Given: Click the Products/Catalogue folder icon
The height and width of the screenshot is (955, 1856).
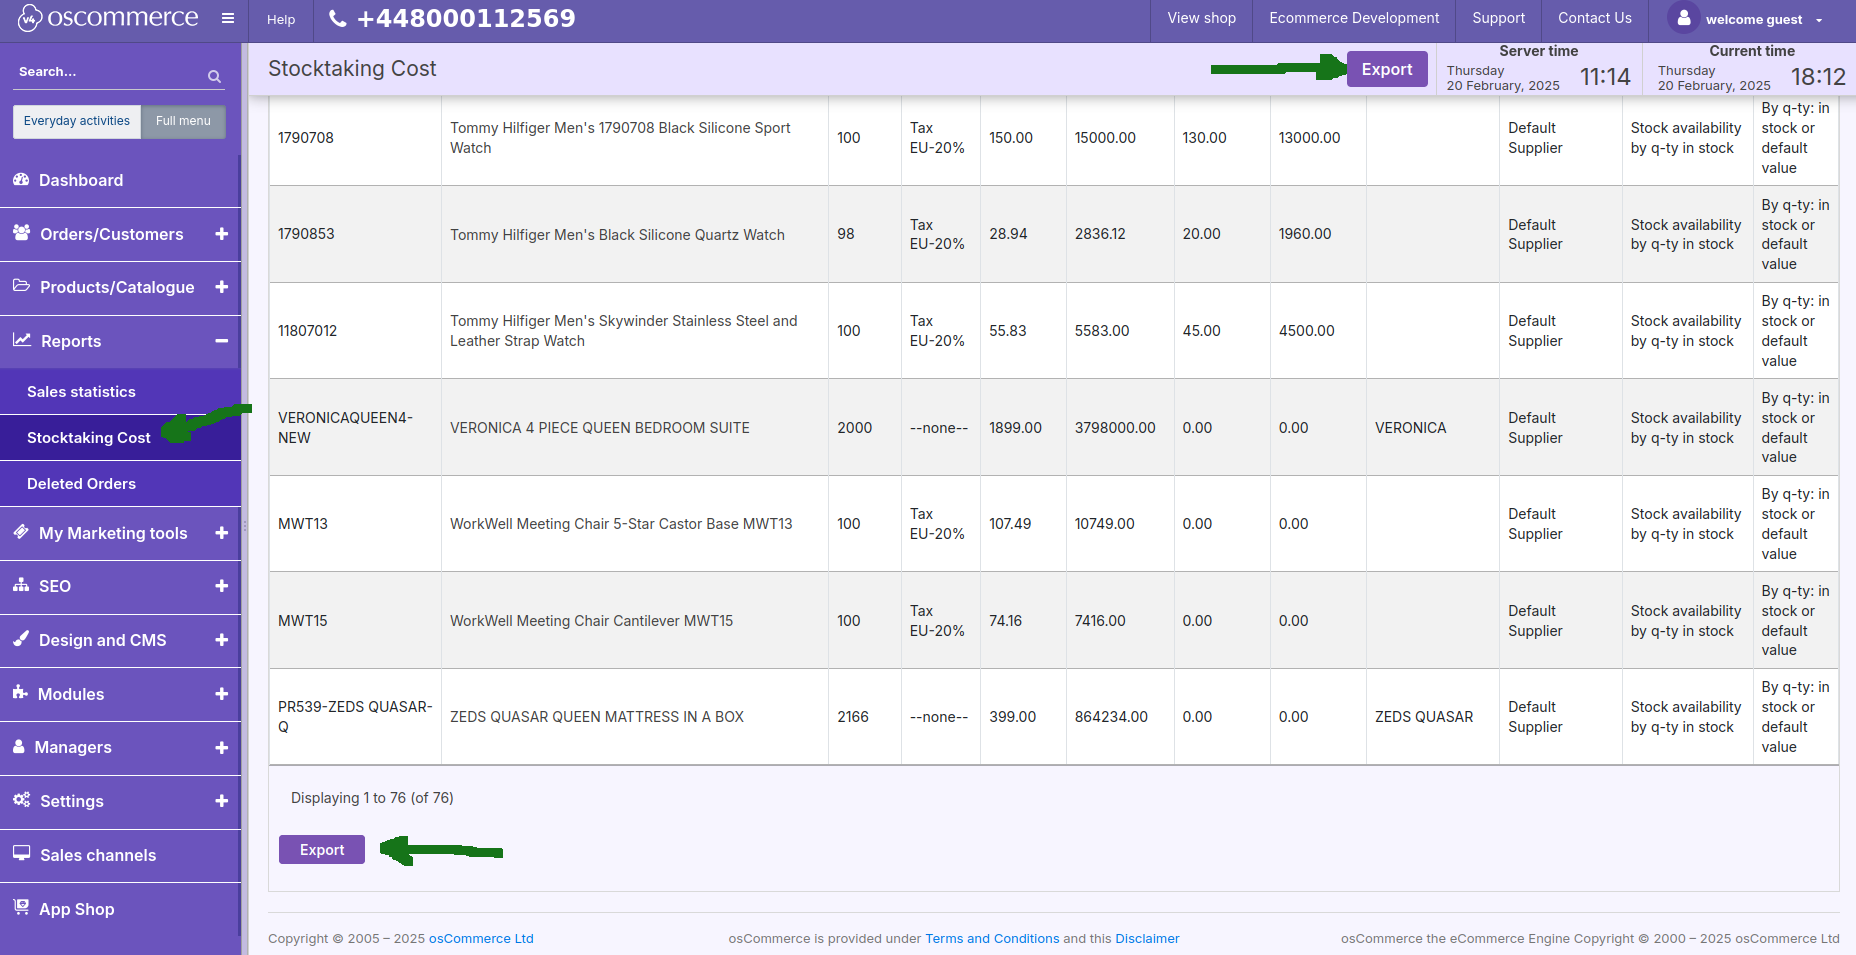Looking at the screenshot, I should point(21,286).
